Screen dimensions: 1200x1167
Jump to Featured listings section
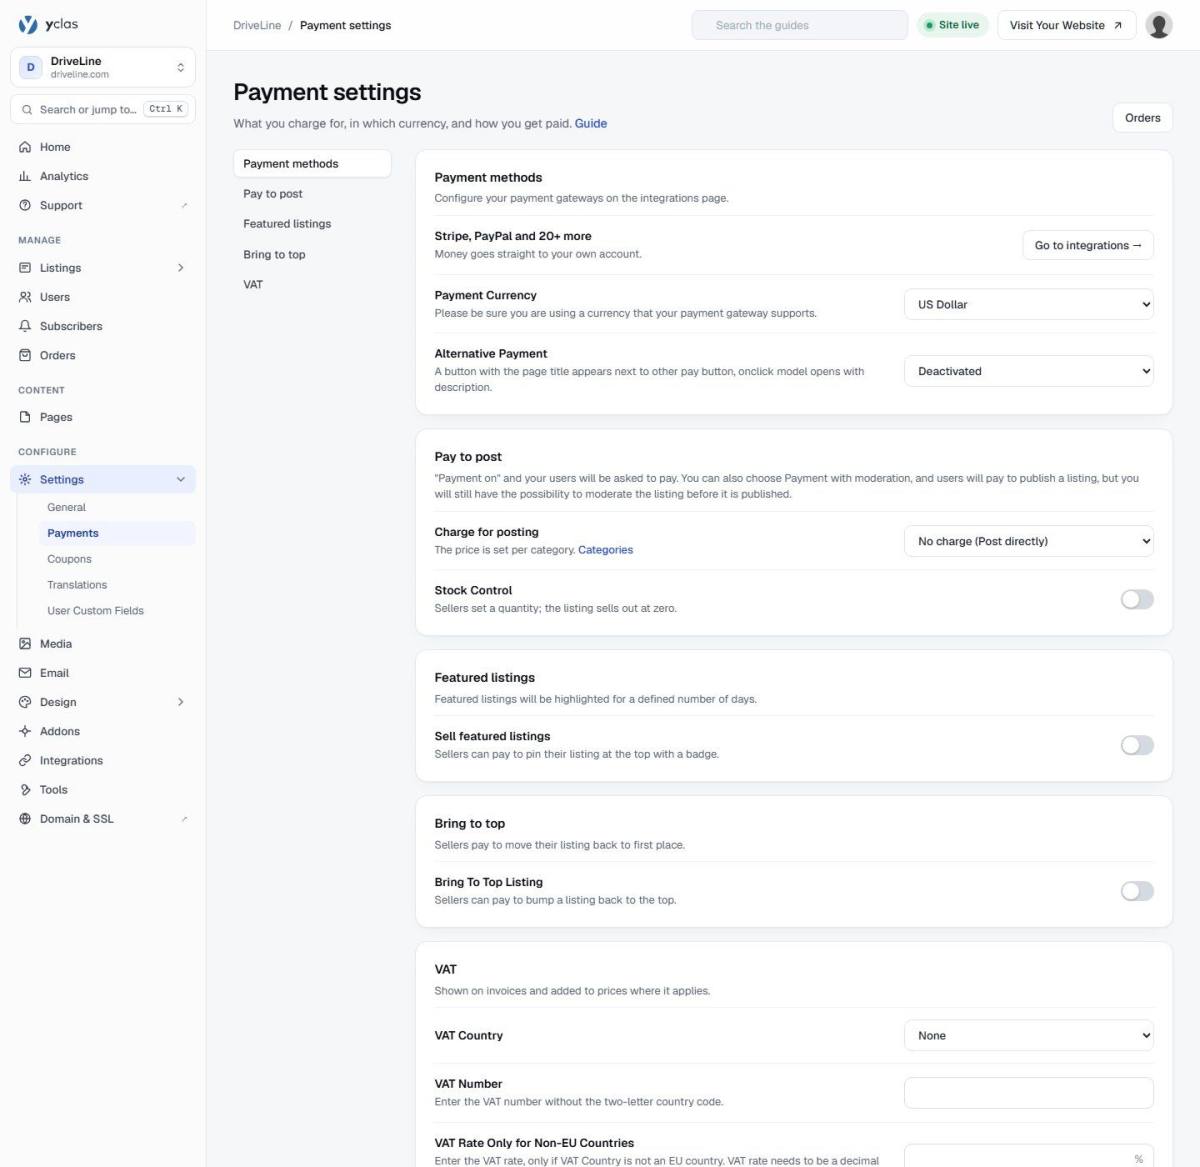[312, 224]
